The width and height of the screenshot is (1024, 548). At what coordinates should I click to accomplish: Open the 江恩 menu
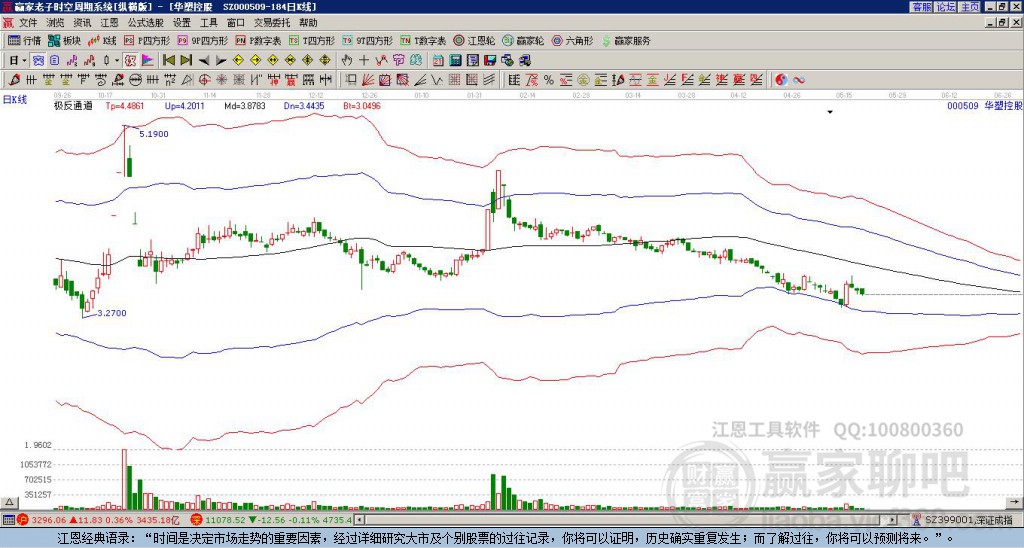point(110,23)
